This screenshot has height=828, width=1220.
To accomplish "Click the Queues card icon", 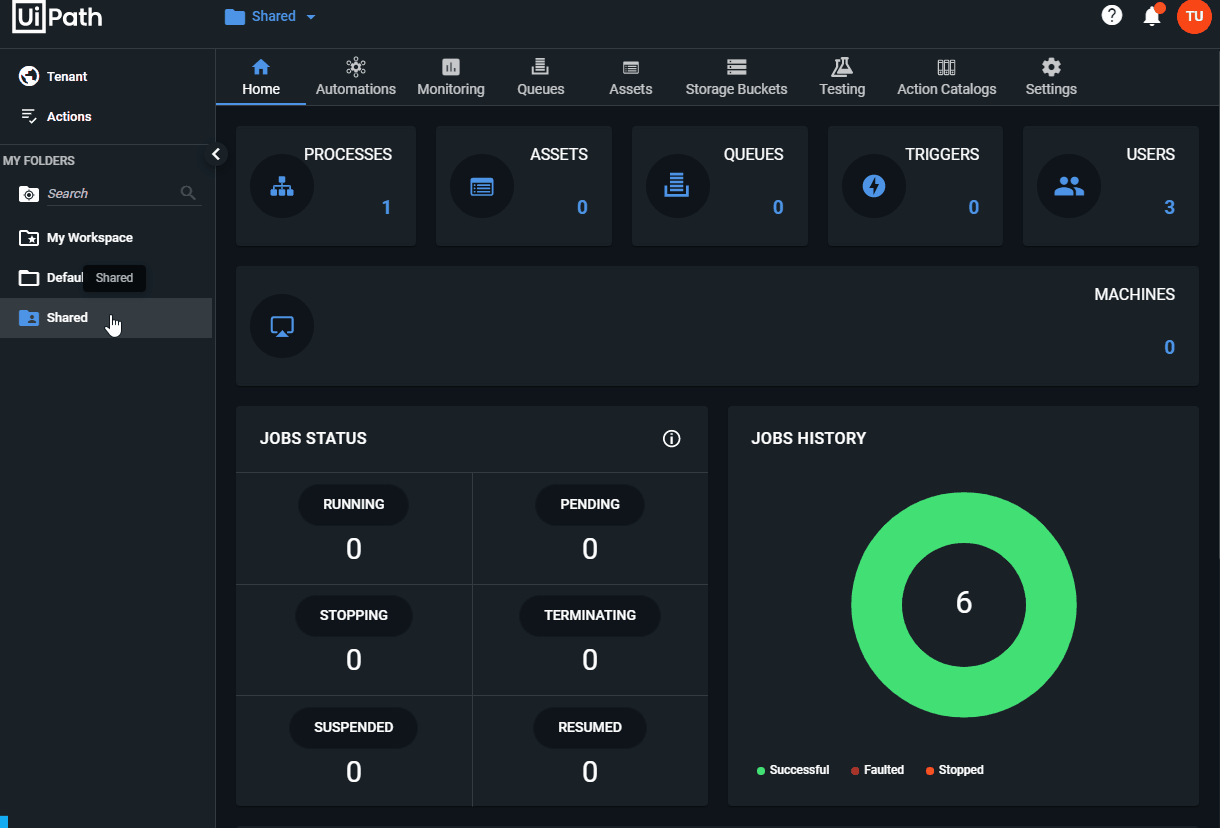I will [x=678, y=186].
